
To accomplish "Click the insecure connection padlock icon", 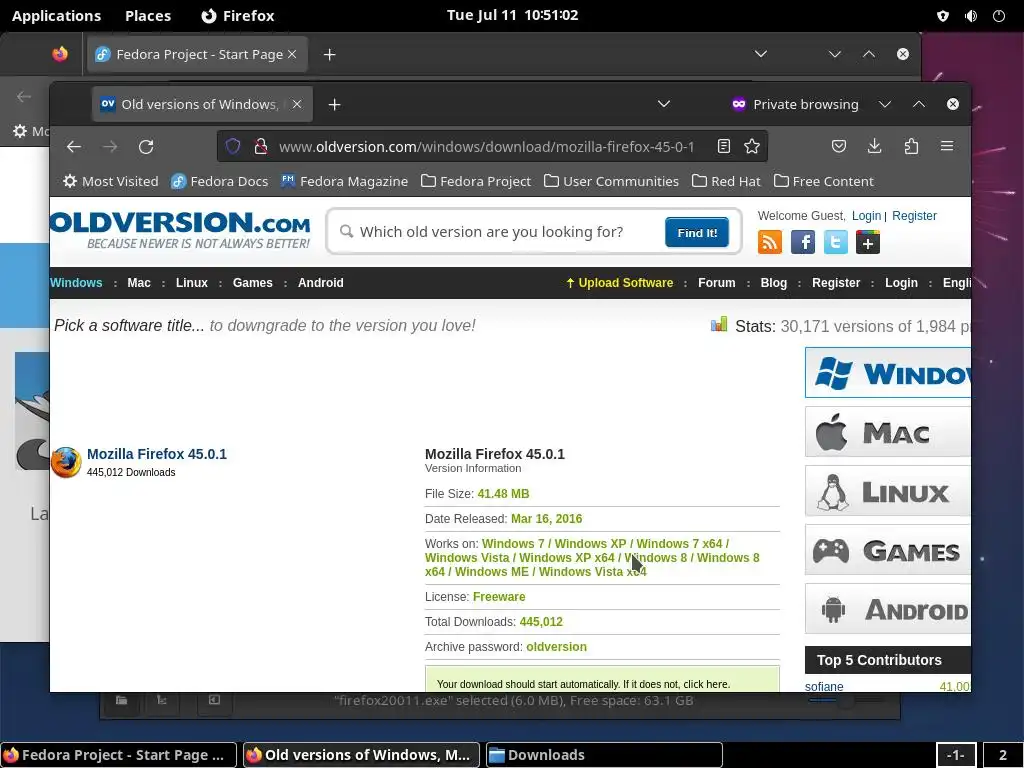I will [261, 146].
